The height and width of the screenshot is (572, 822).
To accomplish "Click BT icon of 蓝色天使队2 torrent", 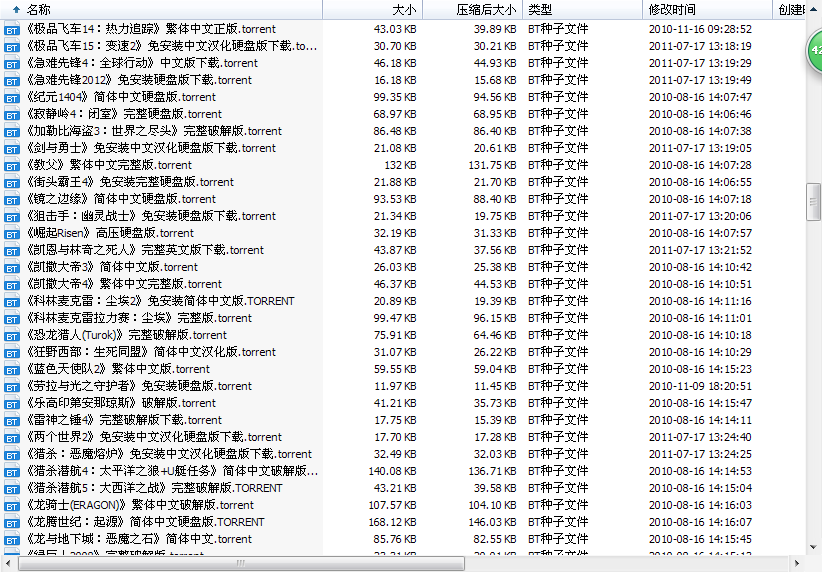I will pyautogui.click(x=12, y=369).
